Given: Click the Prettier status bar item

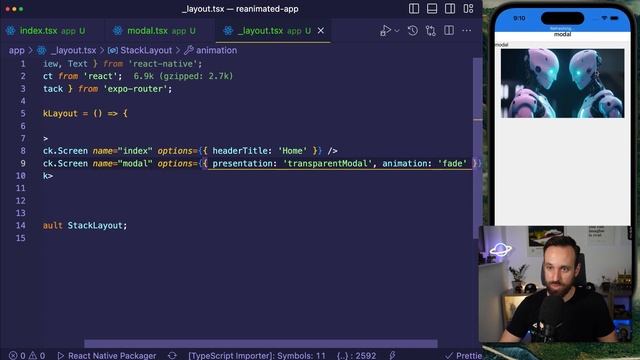Looking at the screenshot, I should click(464, 356).
